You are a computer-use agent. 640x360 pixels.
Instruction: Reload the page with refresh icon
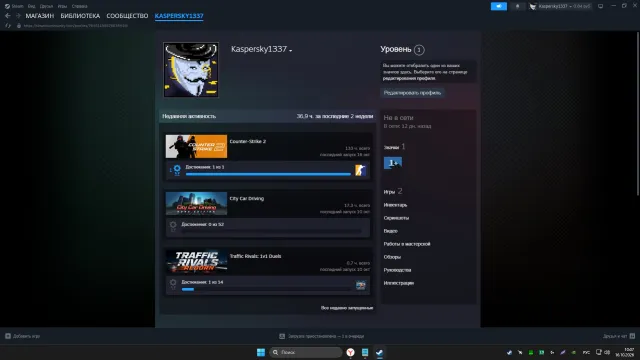coord(8,25)
